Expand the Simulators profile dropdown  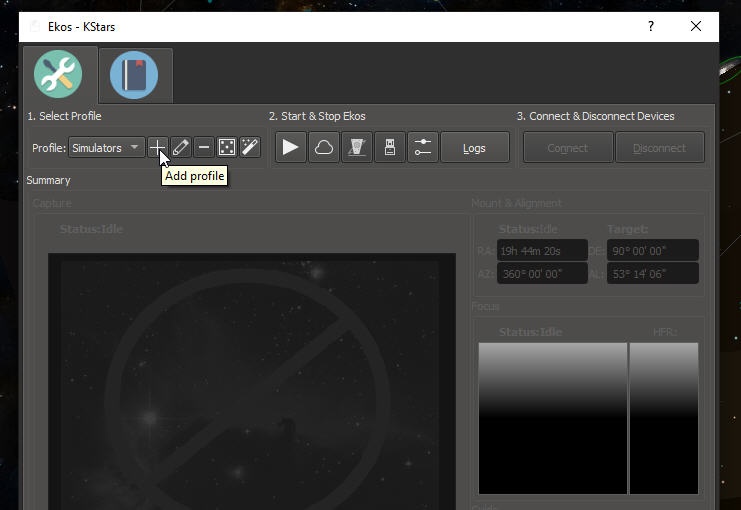[x=107, y=148]
